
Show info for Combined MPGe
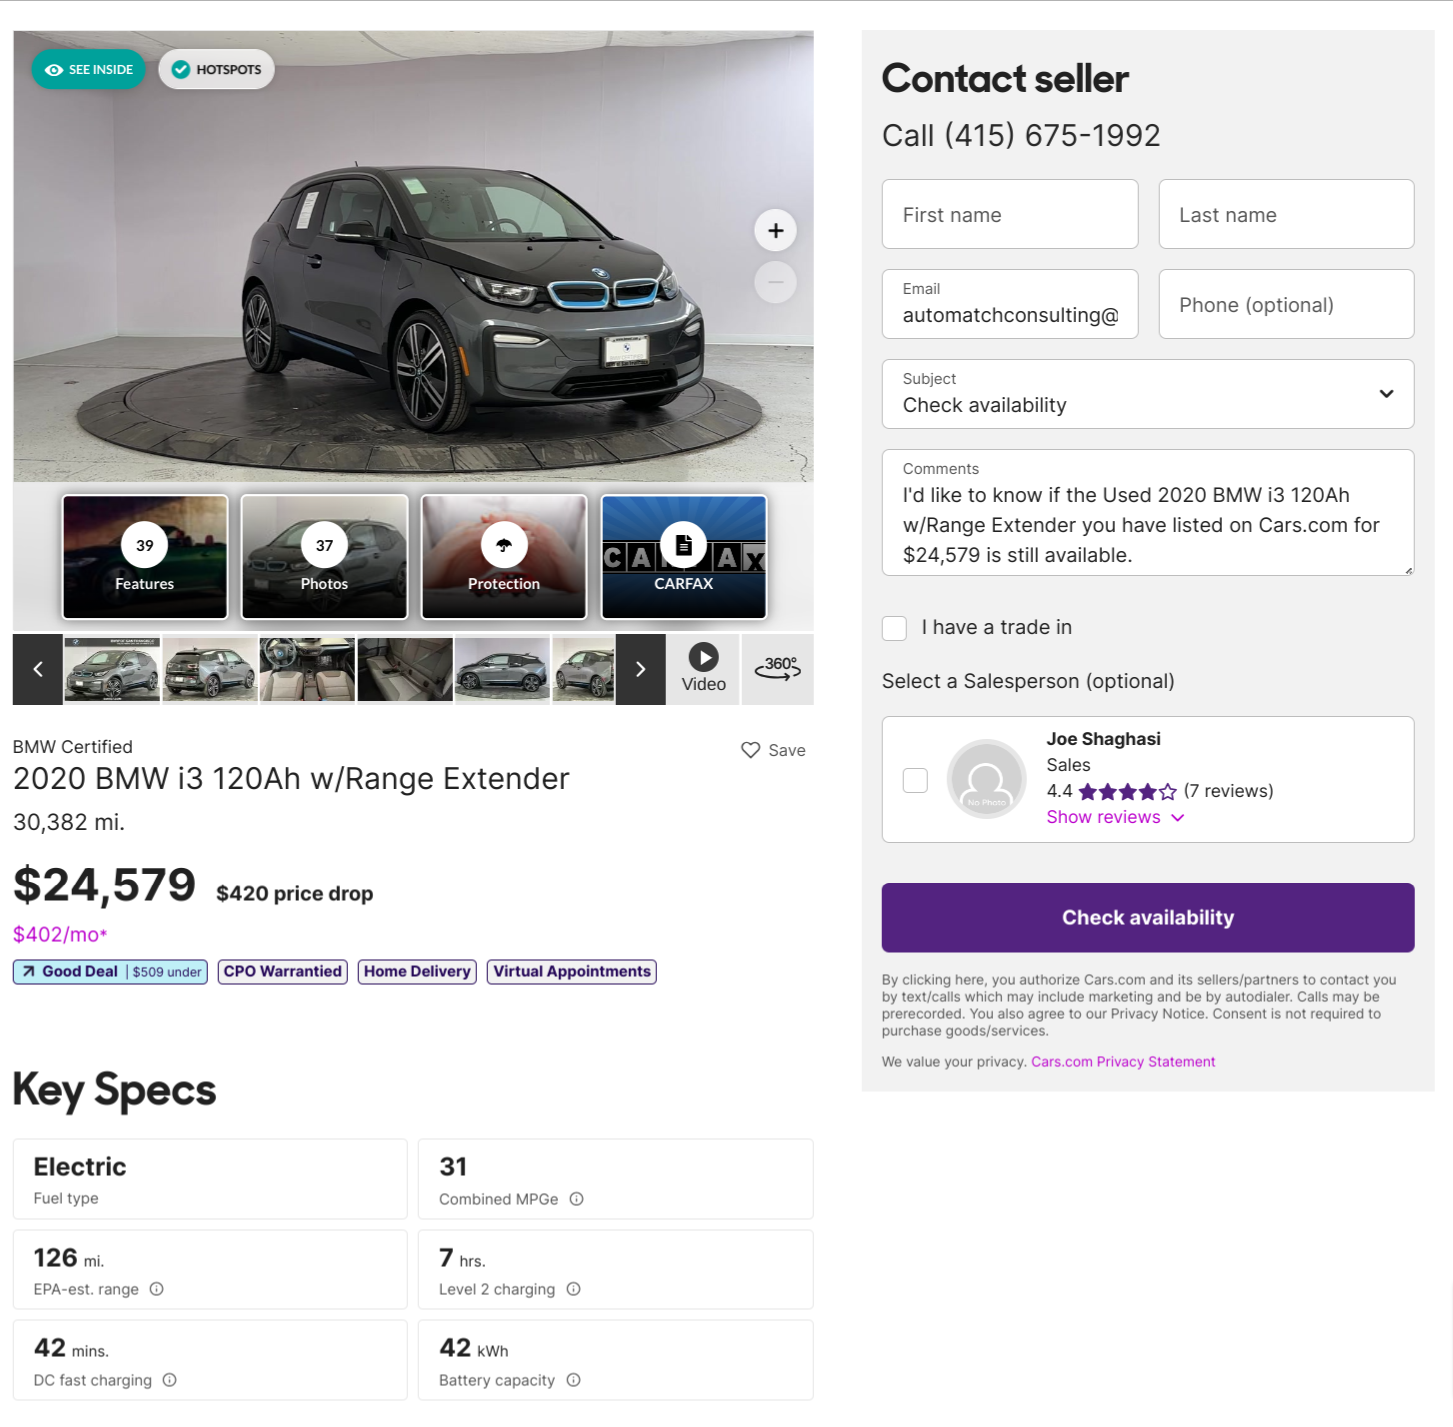[577, 1199]
